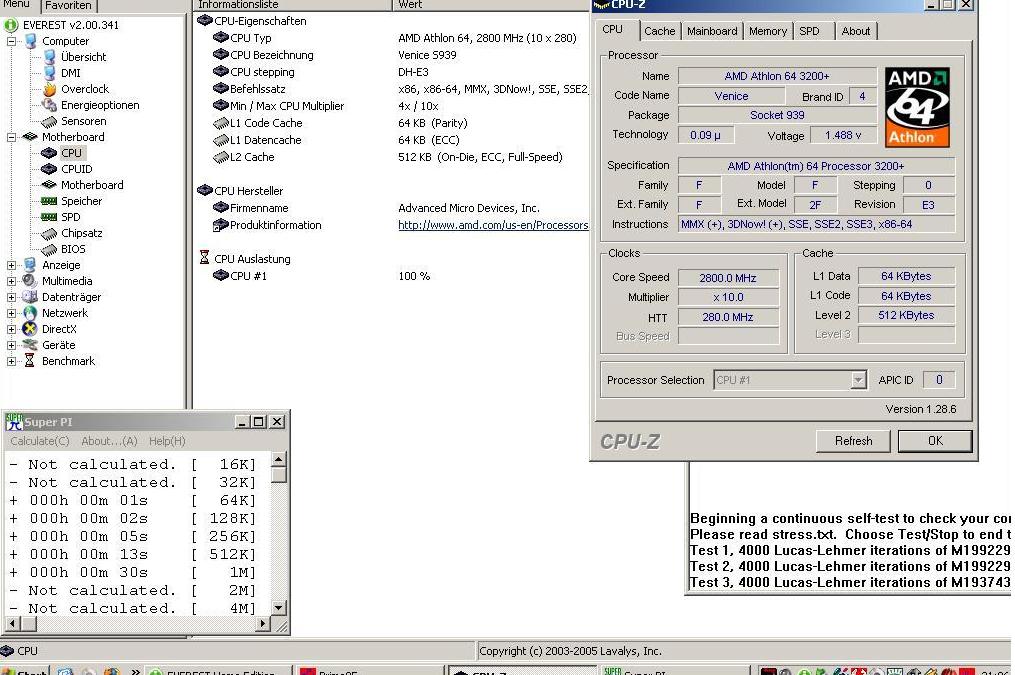
Task: Collapse the Motherboard tree node
Action: coord(11,137)
